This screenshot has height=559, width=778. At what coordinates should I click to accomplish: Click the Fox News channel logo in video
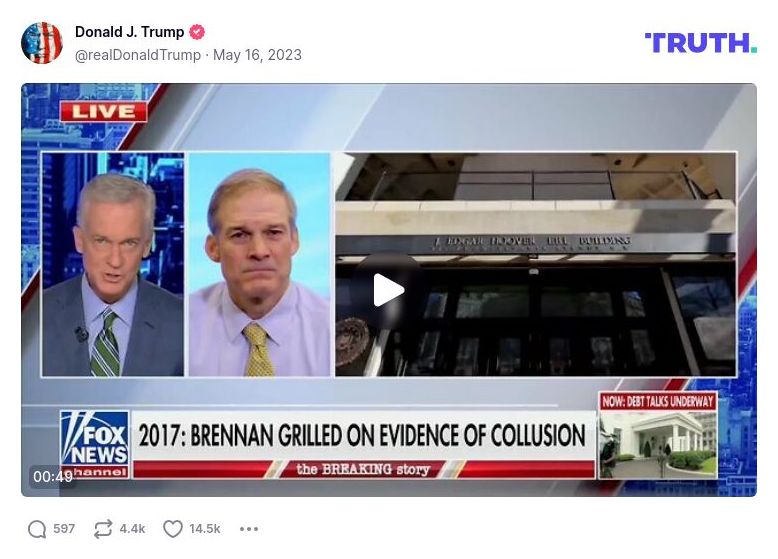[x=95, y=444]
